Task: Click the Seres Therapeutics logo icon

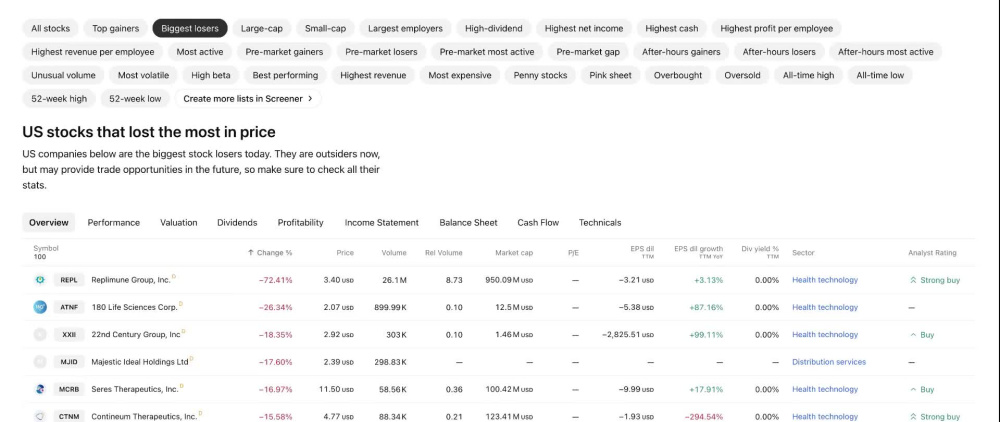Action: (x=40, y=389)
